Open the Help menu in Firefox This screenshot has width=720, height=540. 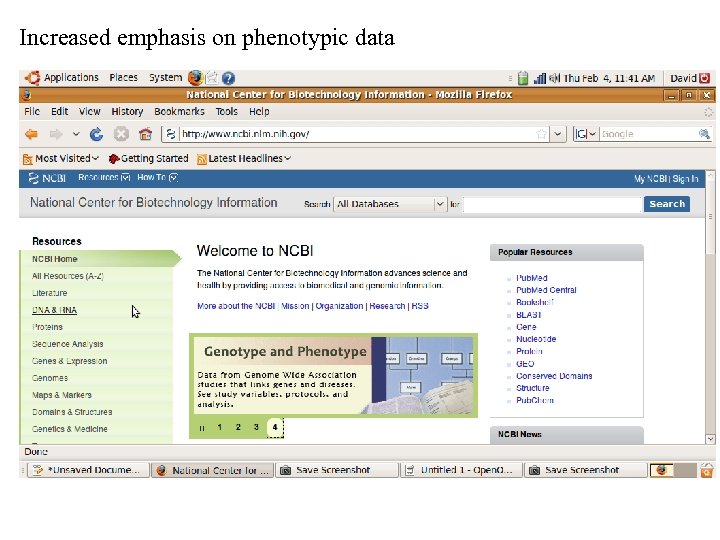(x=259, y=112)
